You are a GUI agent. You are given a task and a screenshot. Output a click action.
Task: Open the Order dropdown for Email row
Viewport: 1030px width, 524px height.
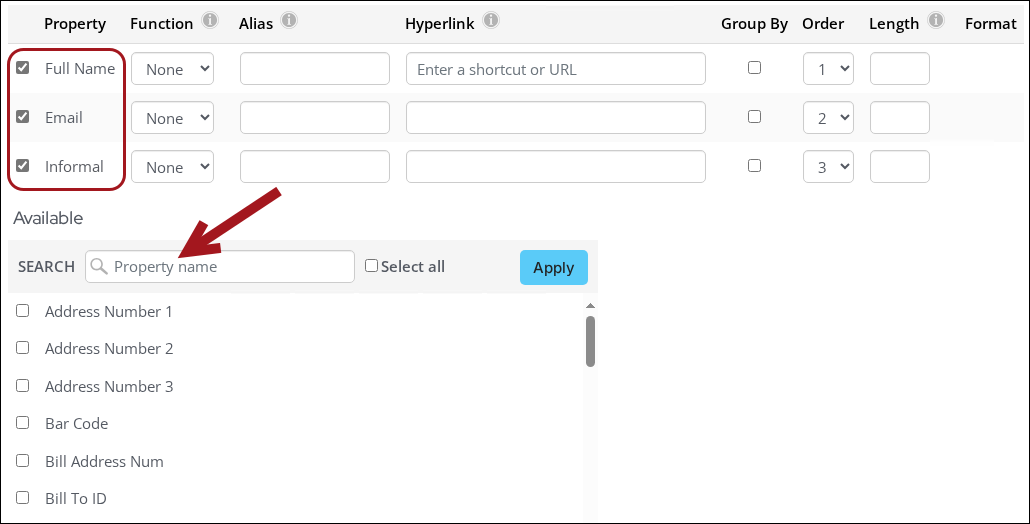click(828, 118)
